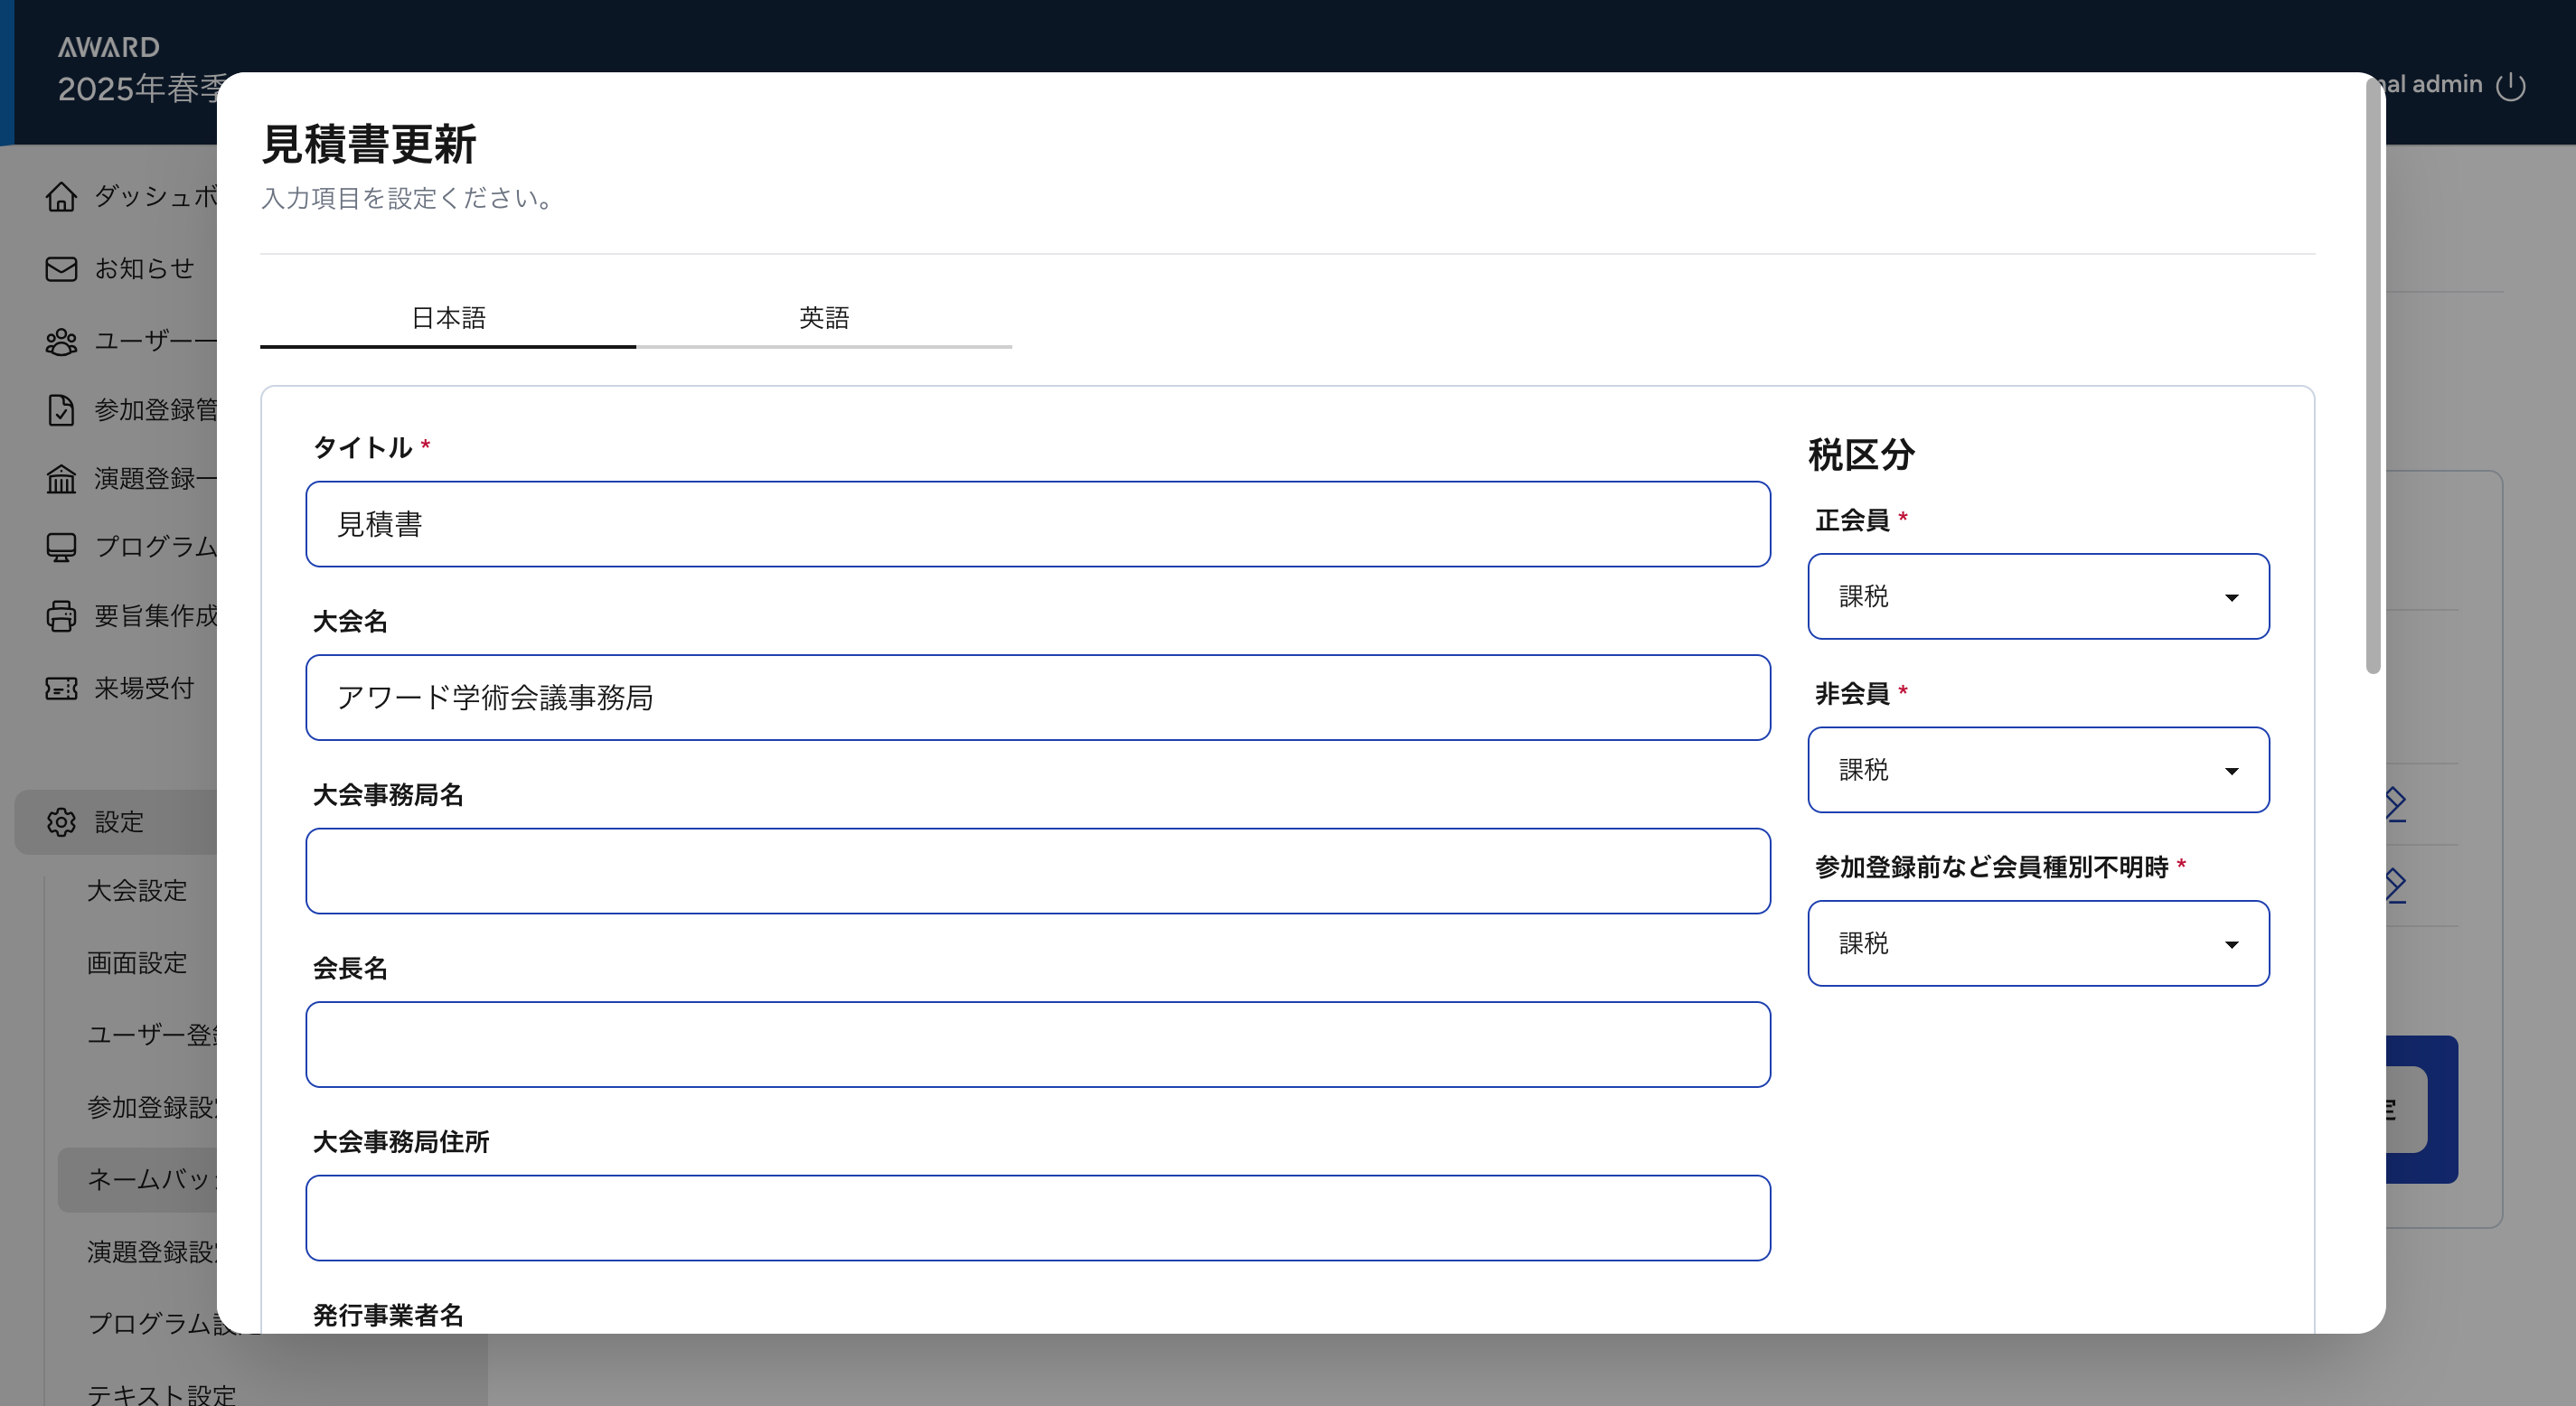Click the プログラム monitor icon
Viewport: 2576px width, 1406px height.
click(61, 547)
